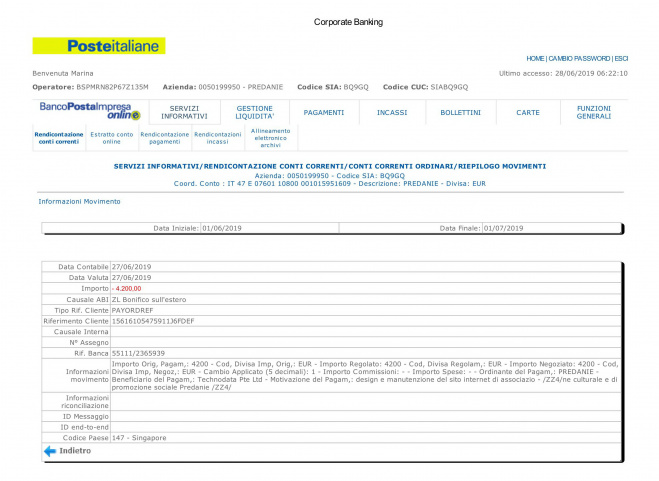Select the Incassi menu item

[391, 112]
